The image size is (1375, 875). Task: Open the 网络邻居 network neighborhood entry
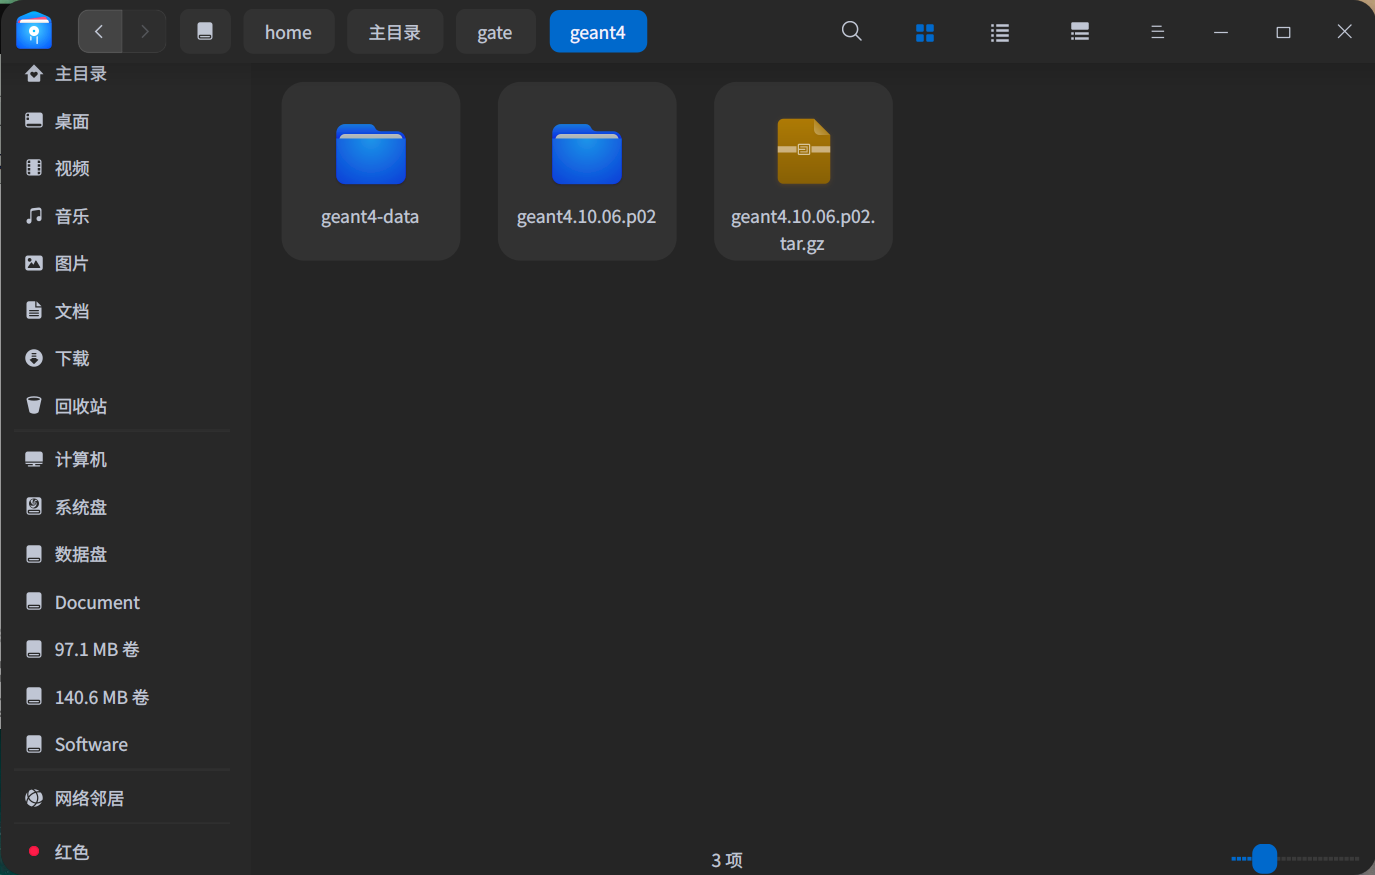[93, 797]
